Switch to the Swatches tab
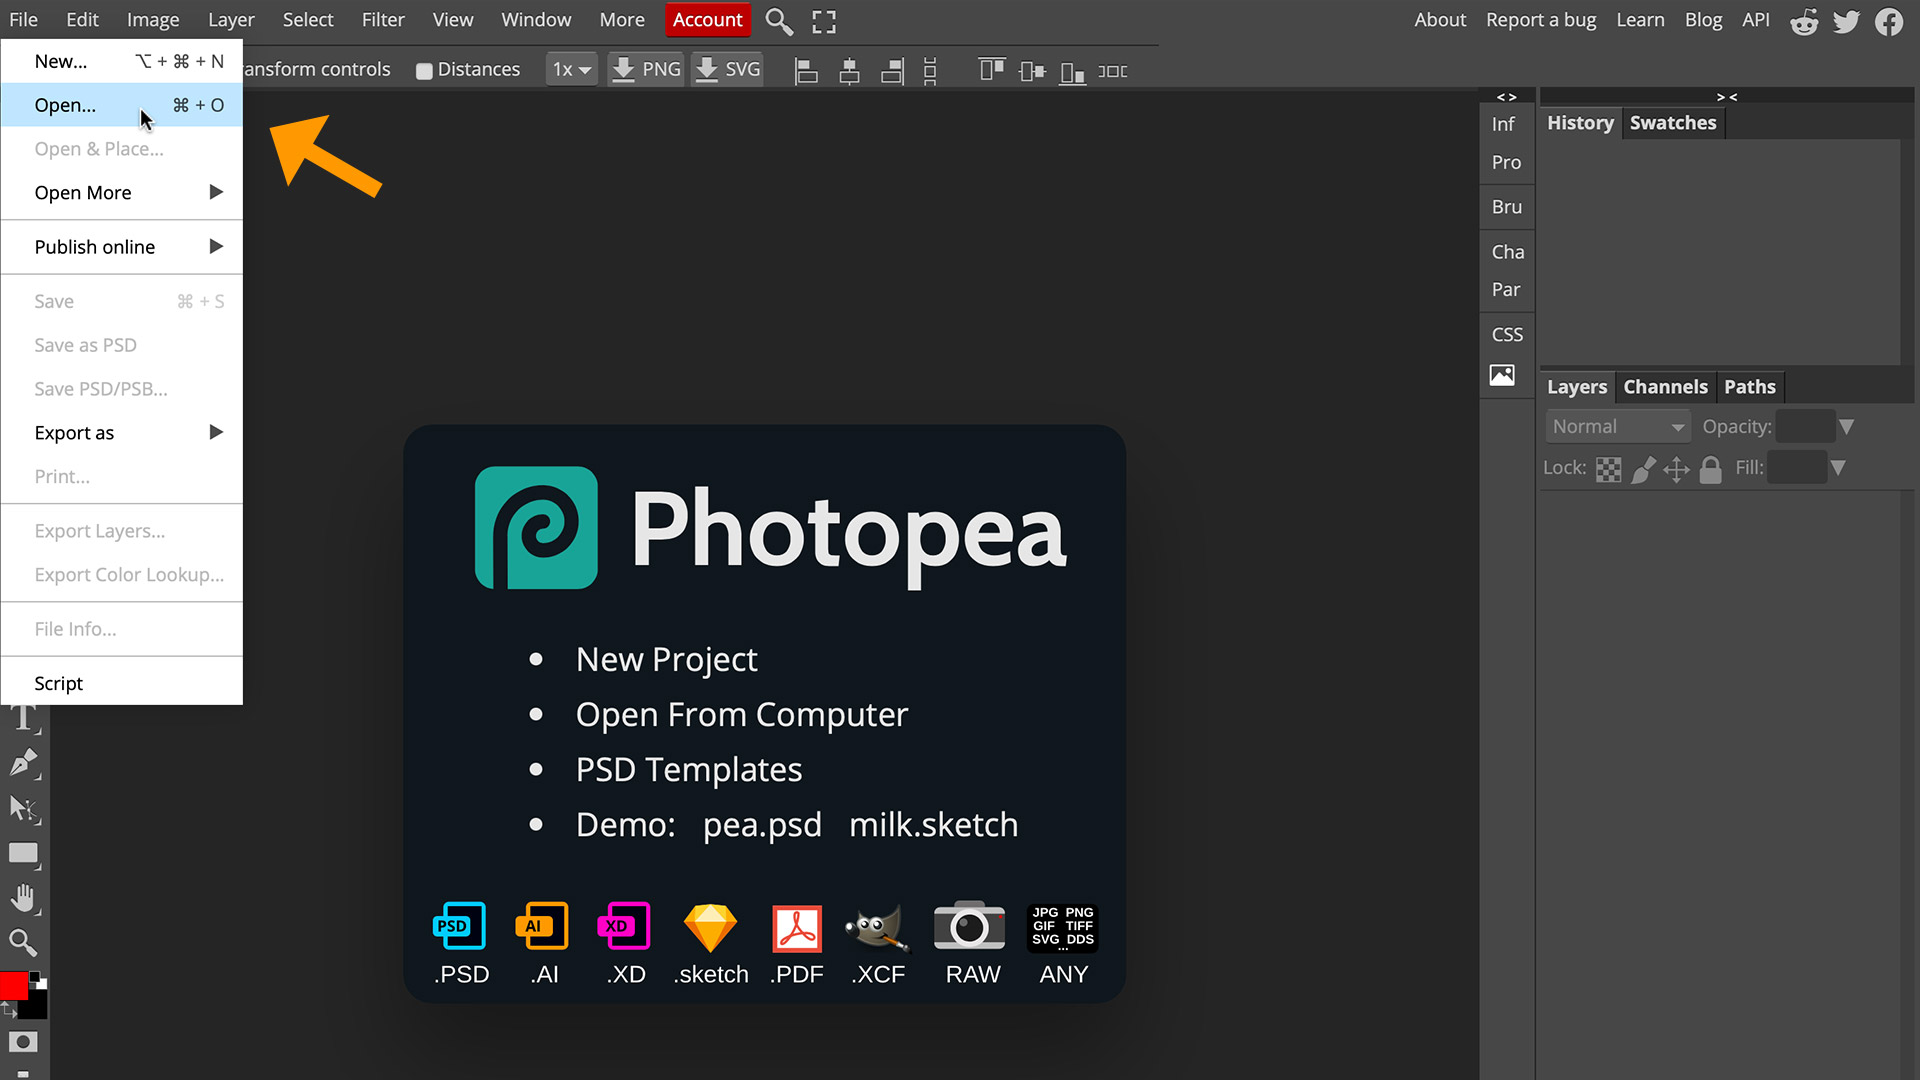Image resolution: width=1920 pixels, height=1080 pixels. 1673,123
